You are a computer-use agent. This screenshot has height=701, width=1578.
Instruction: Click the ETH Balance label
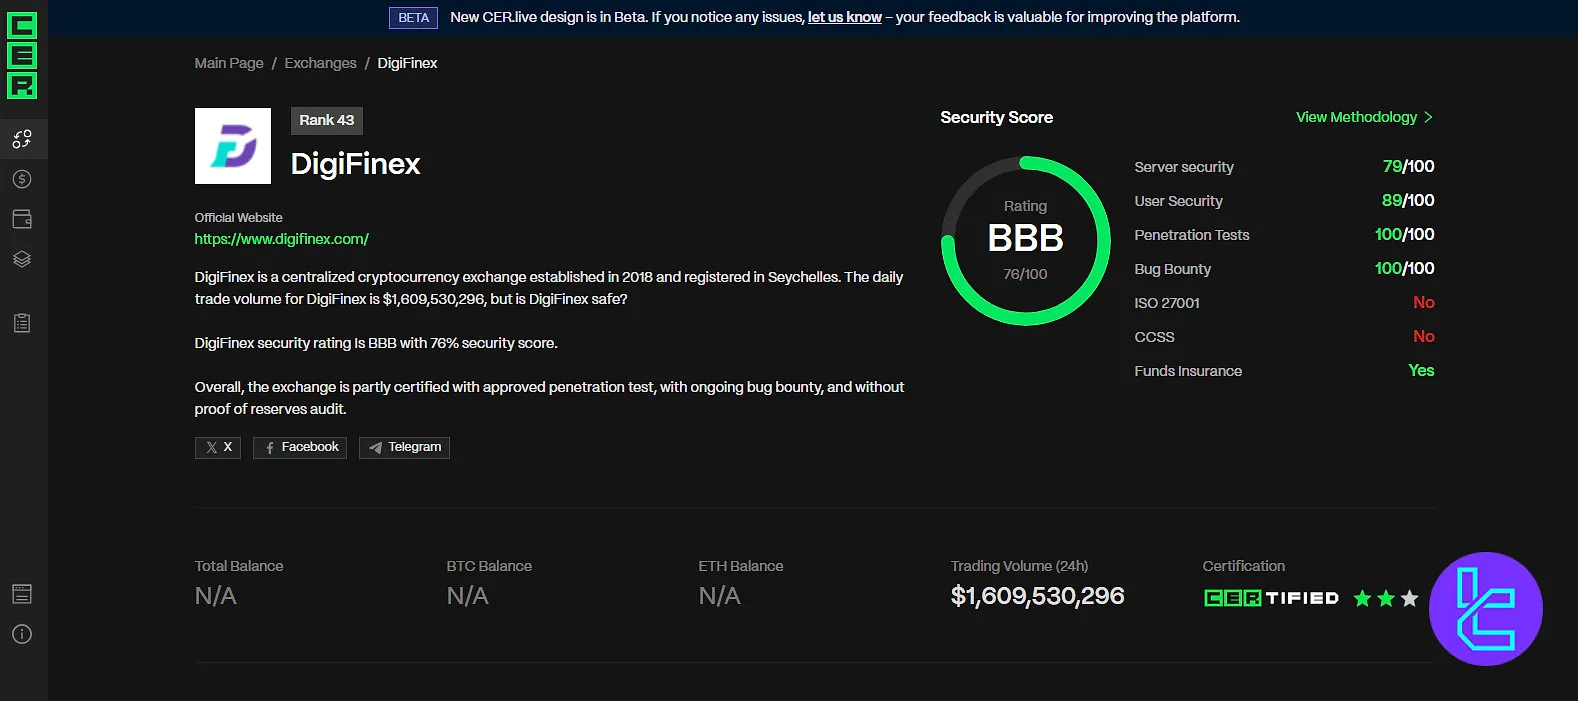[x=741, y=566]
